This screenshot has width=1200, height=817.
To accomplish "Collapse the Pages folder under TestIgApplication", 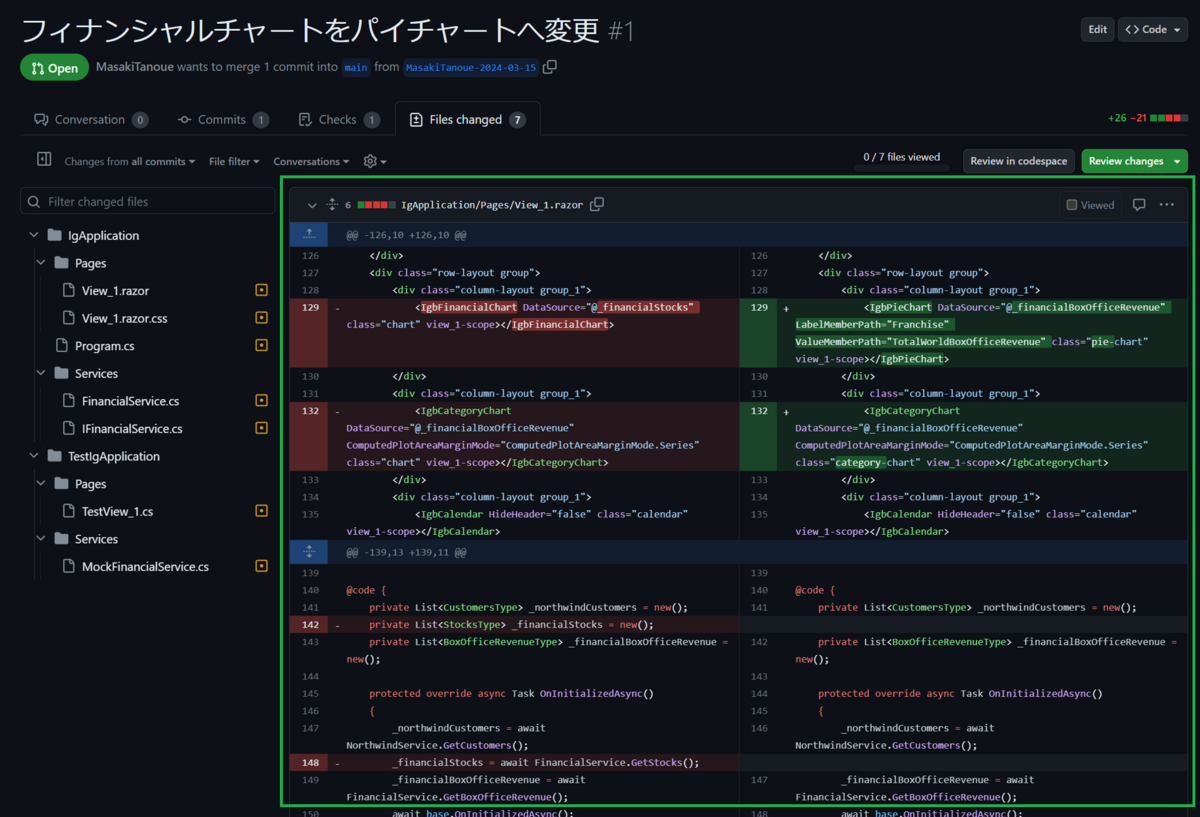I will pos(42,484).
